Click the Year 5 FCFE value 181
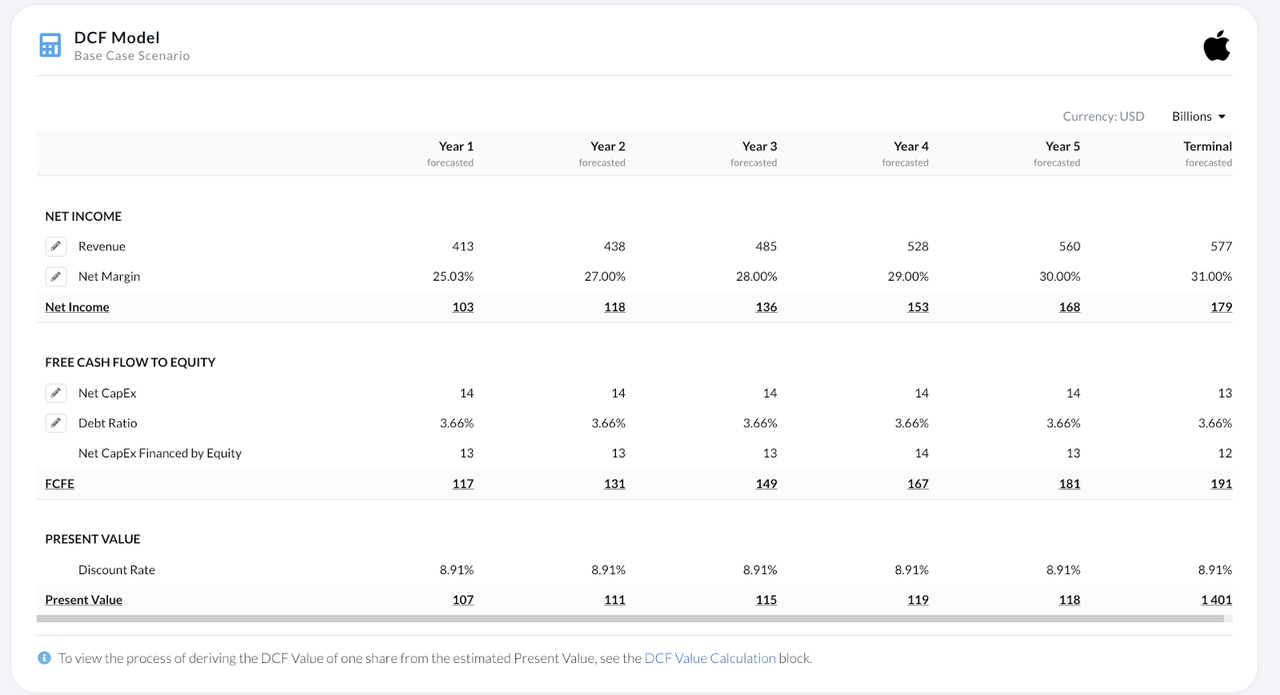Screen dimensions: 1280x695 [x=1069, y=484]
